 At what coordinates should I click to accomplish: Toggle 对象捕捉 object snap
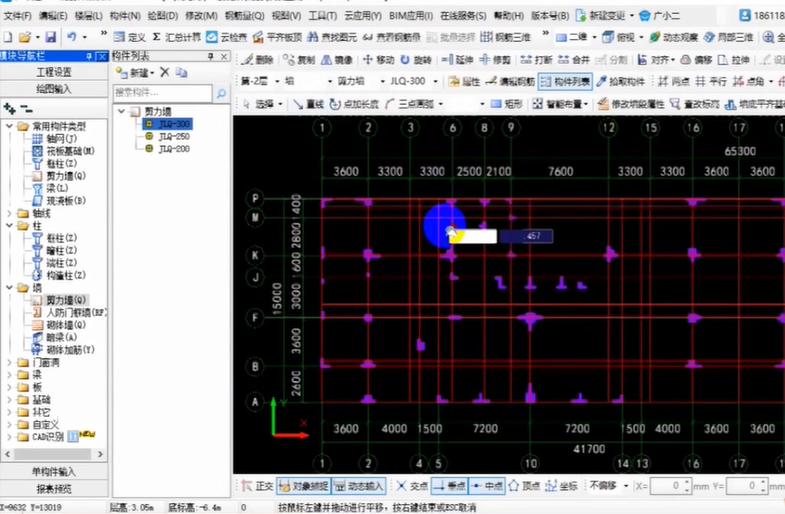pos(304,486)
